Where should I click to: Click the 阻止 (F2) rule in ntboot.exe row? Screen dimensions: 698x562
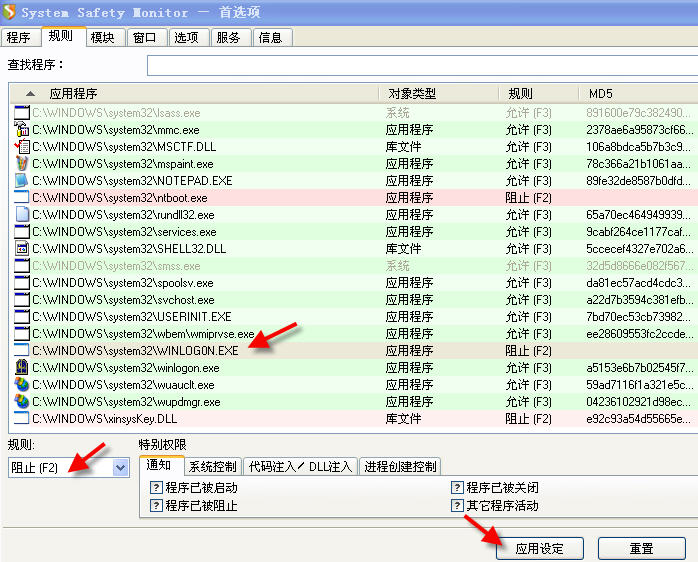(528, 198)
